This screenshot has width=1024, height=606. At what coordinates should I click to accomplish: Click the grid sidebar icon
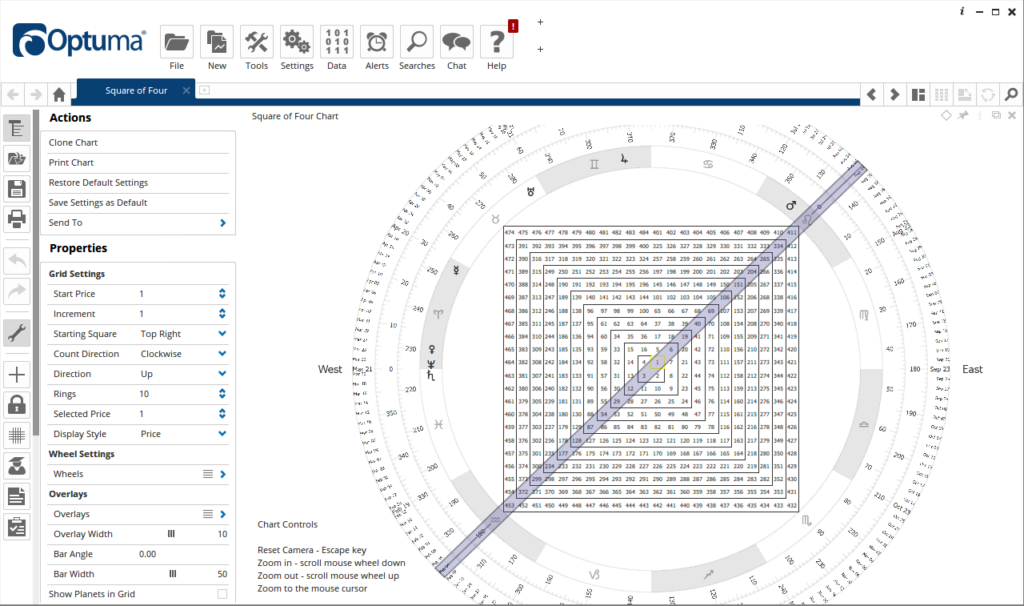coord(16,435)
